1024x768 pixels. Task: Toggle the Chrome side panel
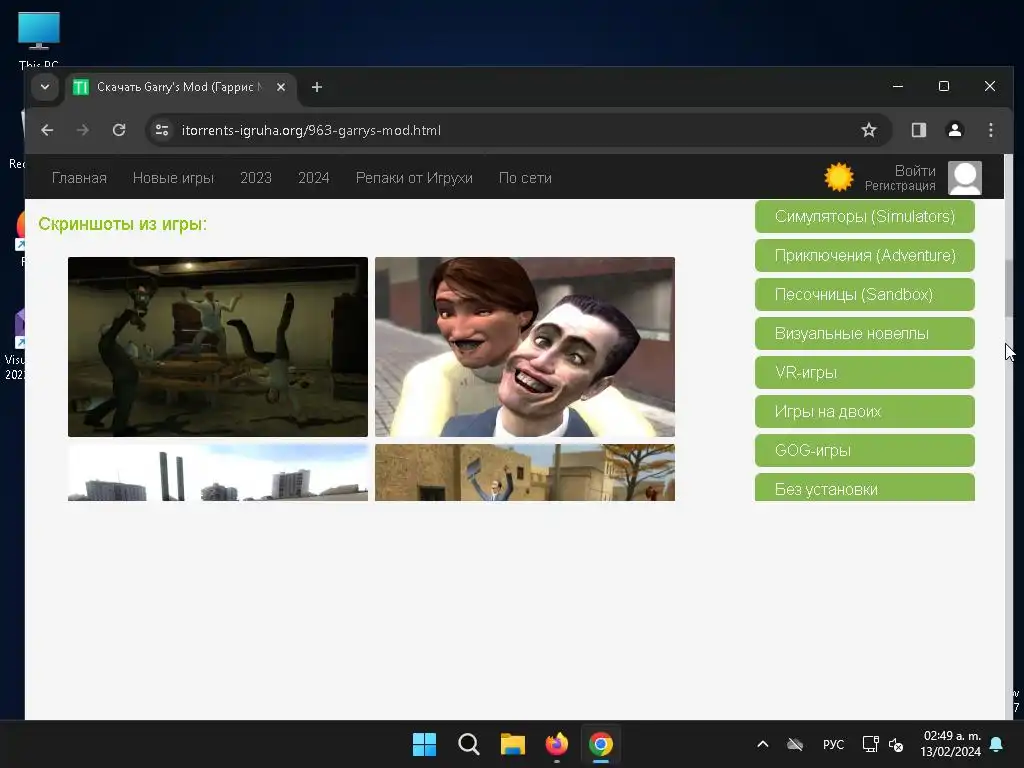(919, 130)
